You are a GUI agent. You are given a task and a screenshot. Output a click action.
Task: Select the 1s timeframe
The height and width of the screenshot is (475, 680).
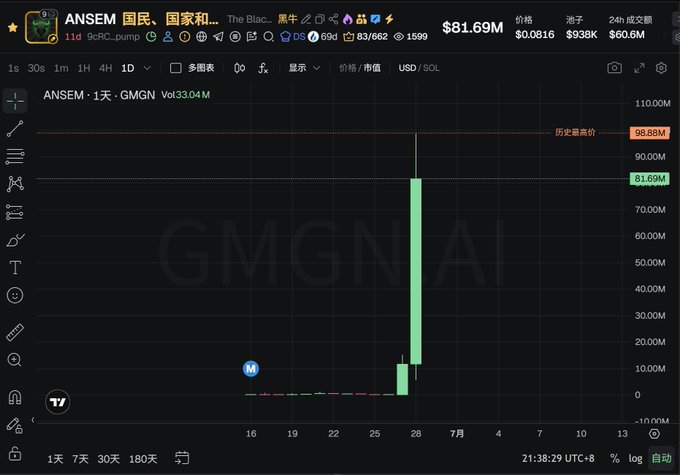coord(13,68)
